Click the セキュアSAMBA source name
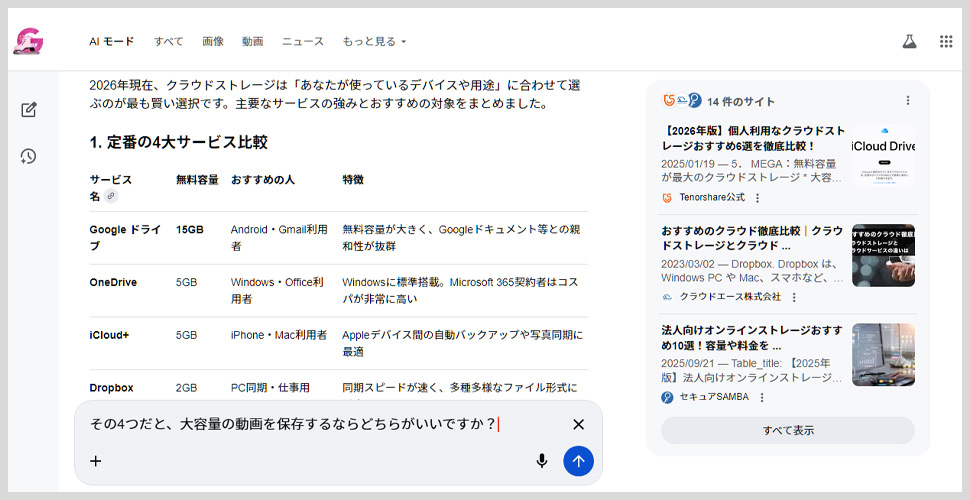970x500 pixels. coord(714,397)
